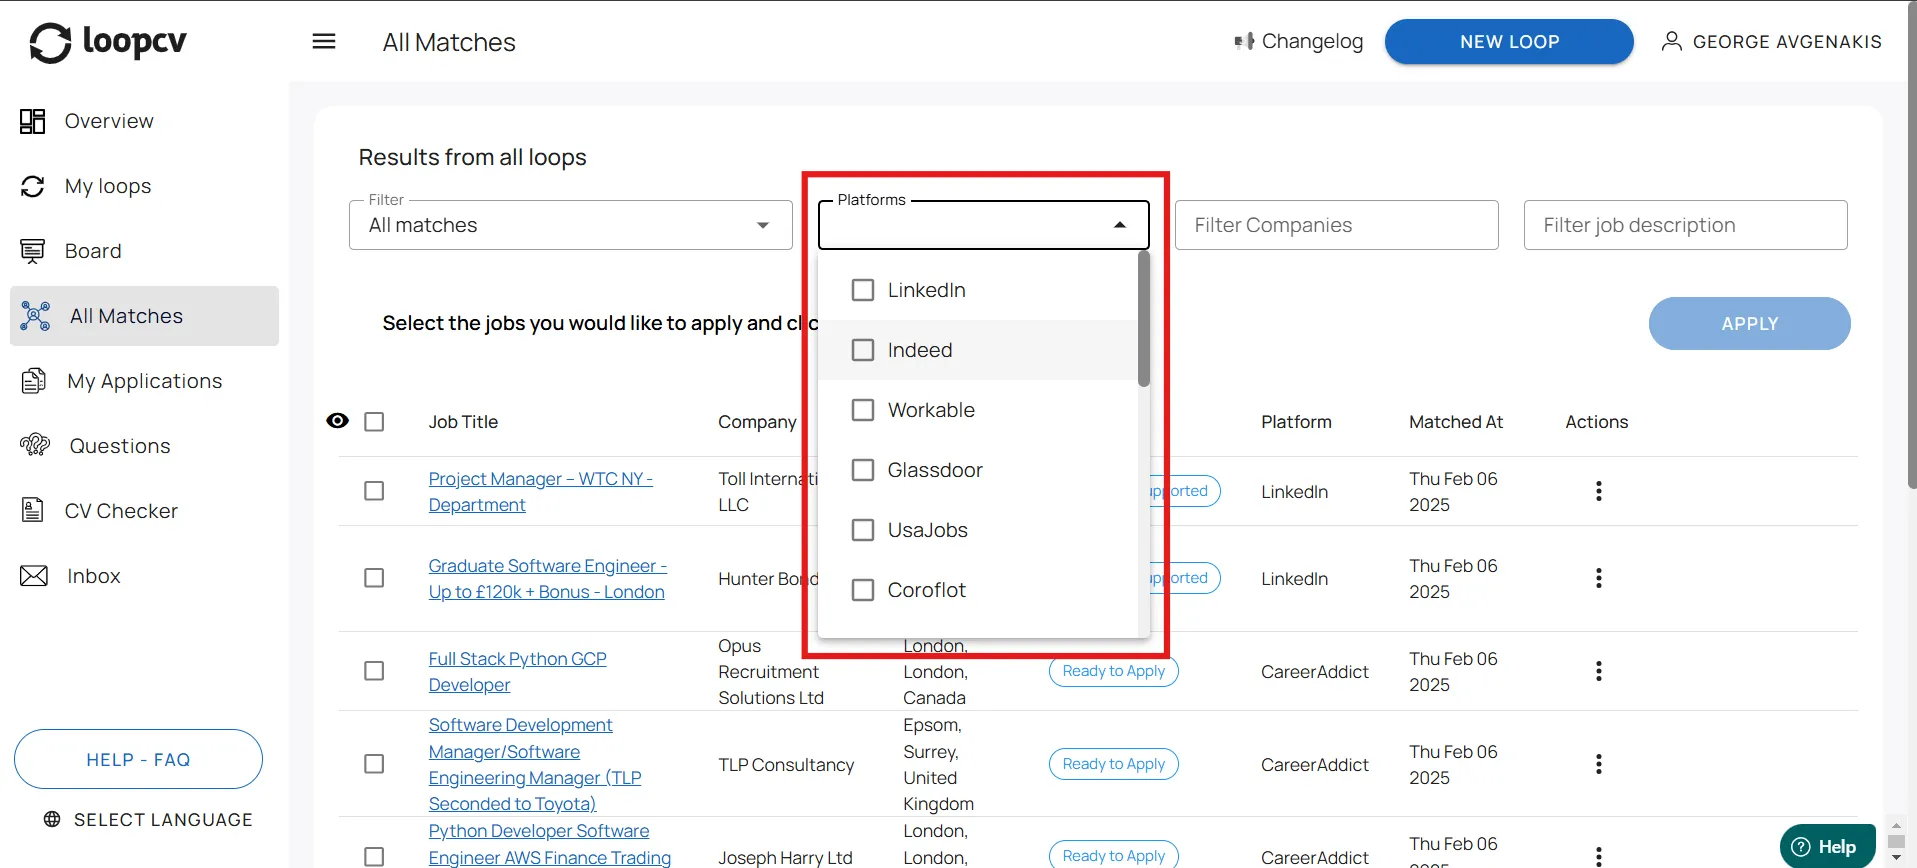Viewport: 1917px width, 868px height.
Task: Click the All Matches network icon
Action: click(x=35, y=316)
